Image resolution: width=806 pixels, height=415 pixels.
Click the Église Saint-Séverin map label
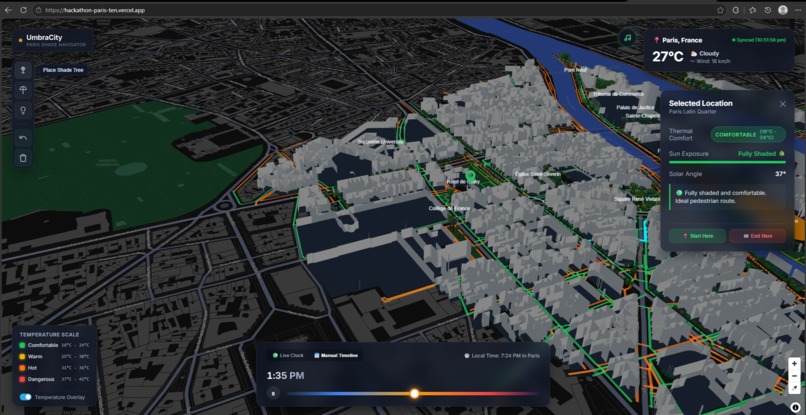pyautogui.click(x=538, y=174)
